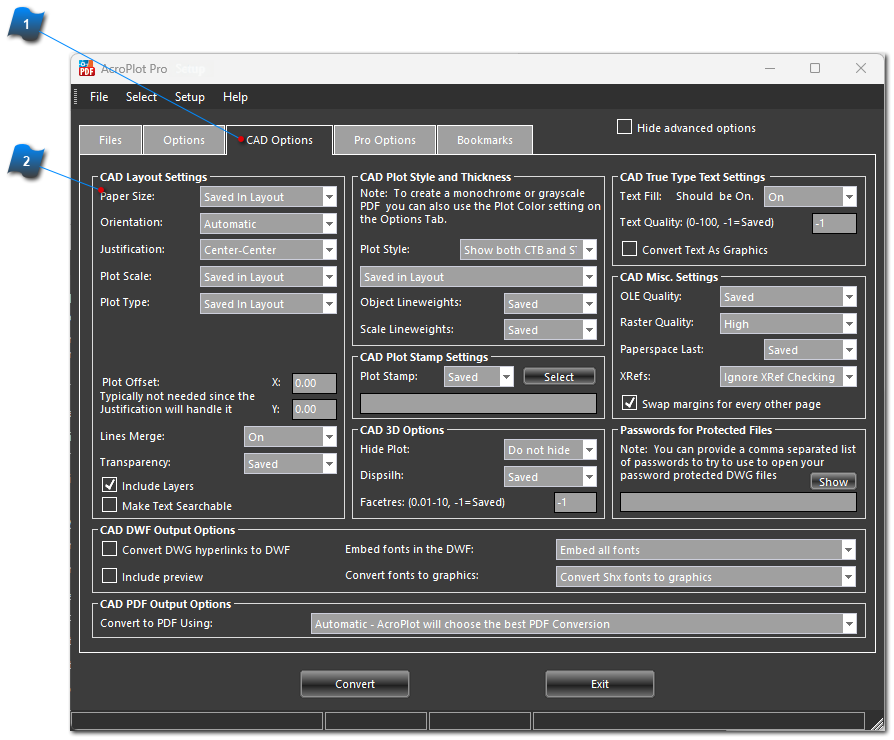Enable Convert DWG hyperlinks to DWF
Viewport: 894px width, 740px height.
tap(109, 549)
